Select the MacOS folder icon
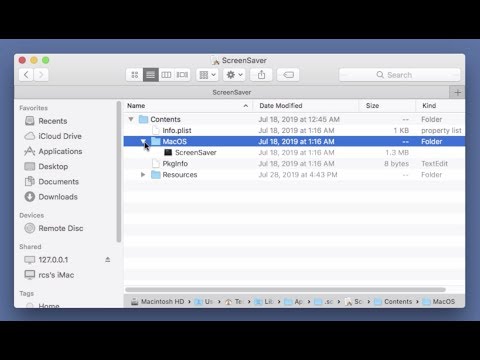The height and width of the screenshot is (360, 480). [156, 141]
